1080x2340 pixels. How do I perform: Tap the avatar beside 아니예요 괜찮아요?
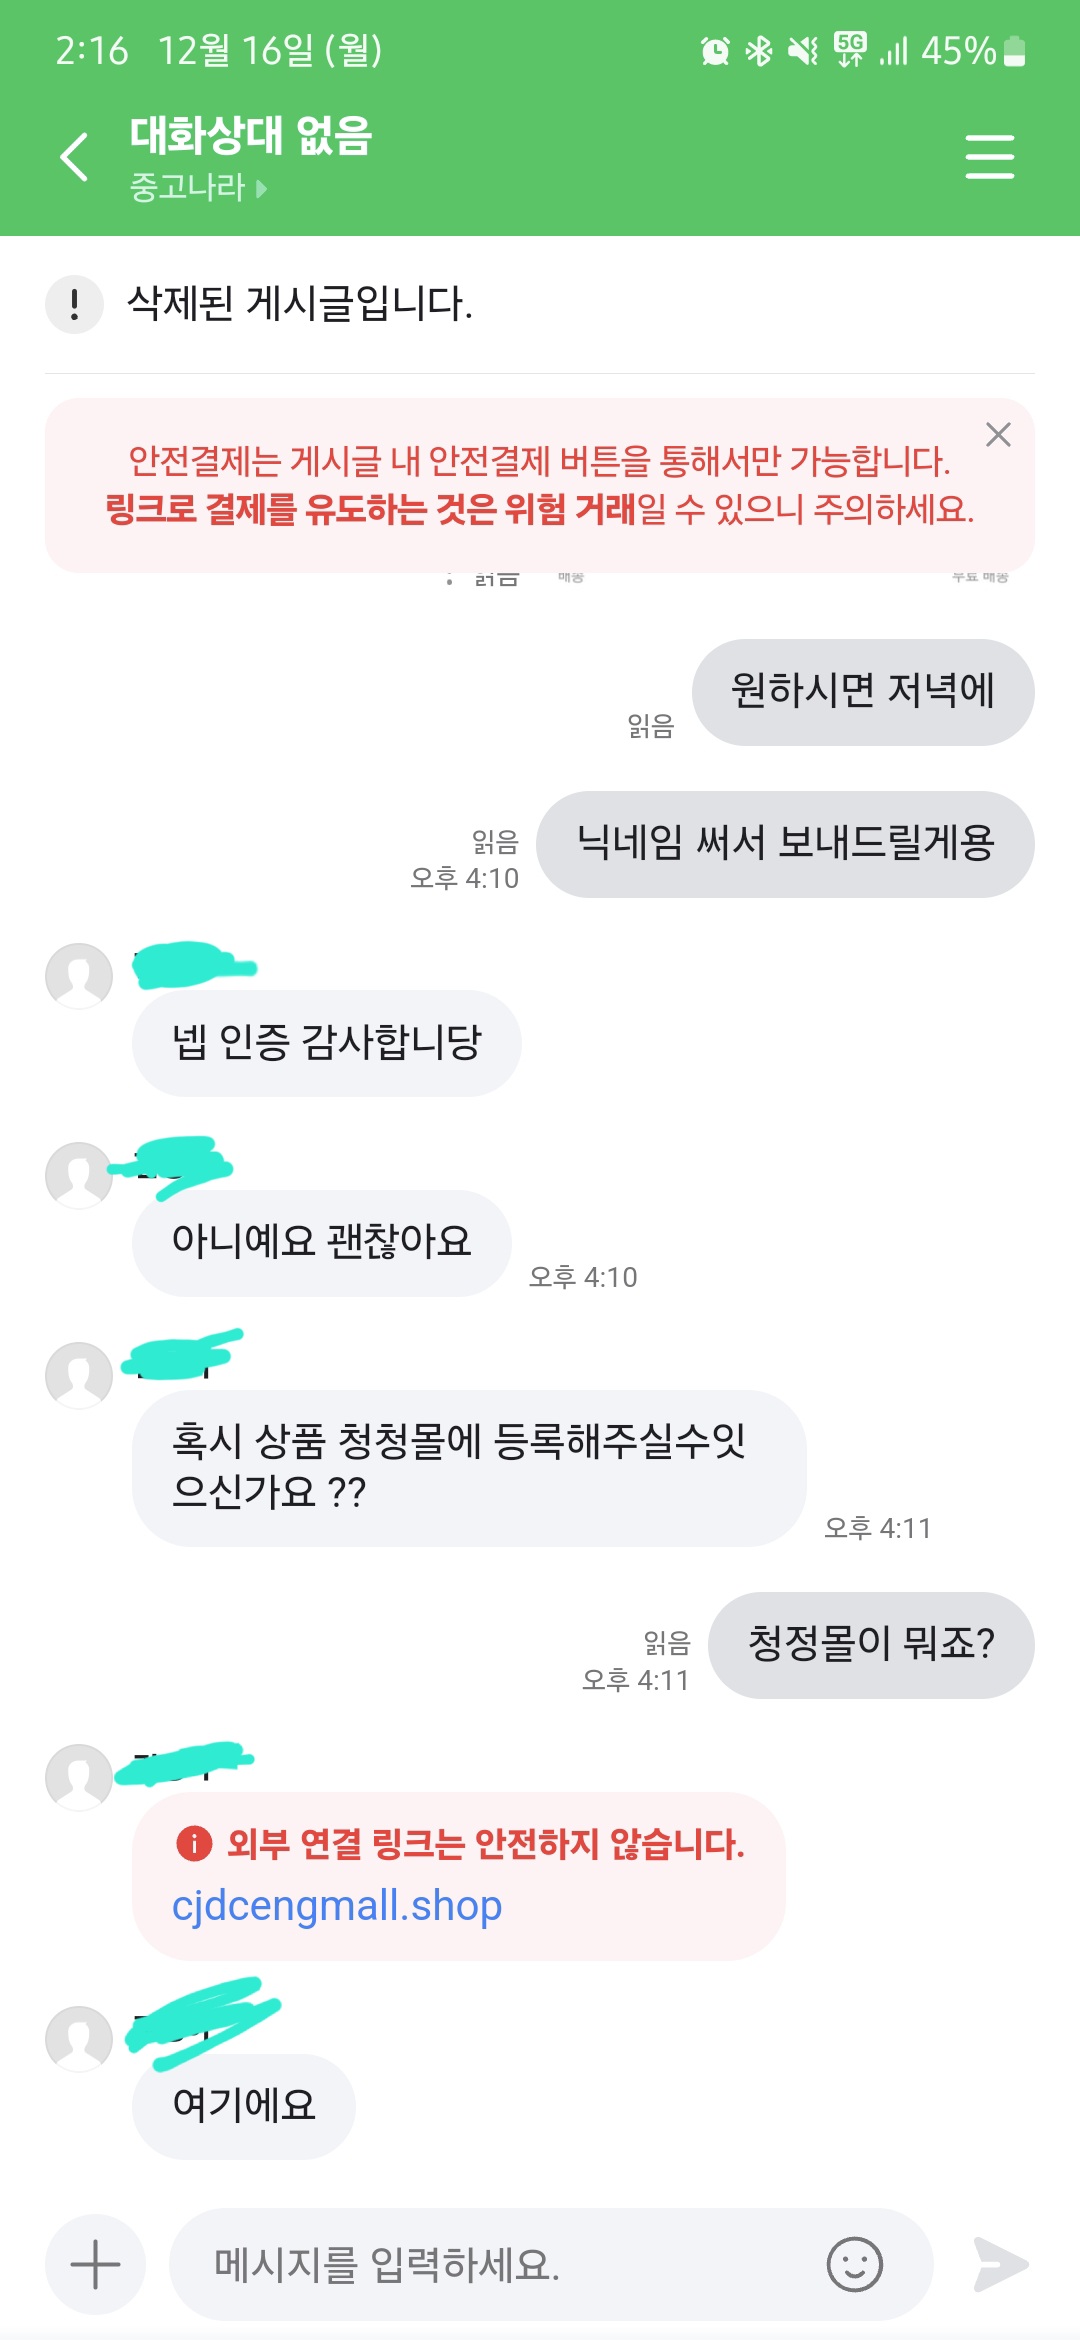click(x=79, y=1175)
